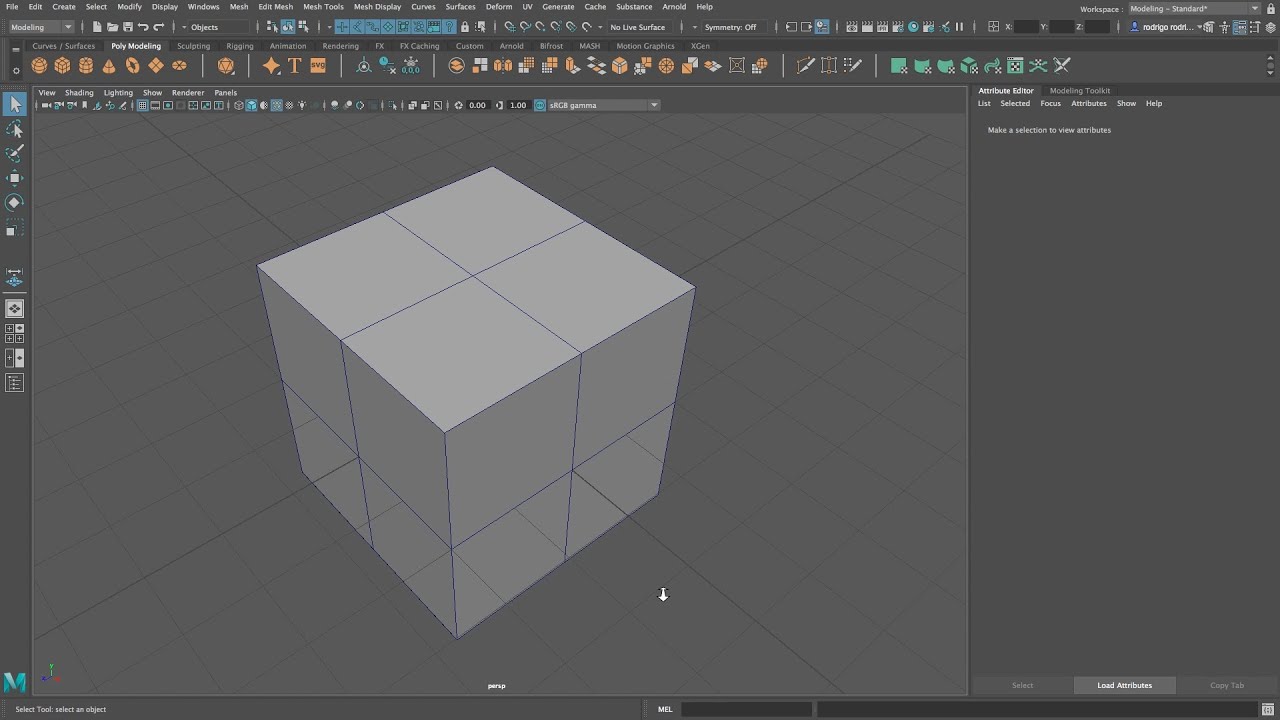Click the Load Attributes button
1280x720 pixels.
(x=1124, y=685)
